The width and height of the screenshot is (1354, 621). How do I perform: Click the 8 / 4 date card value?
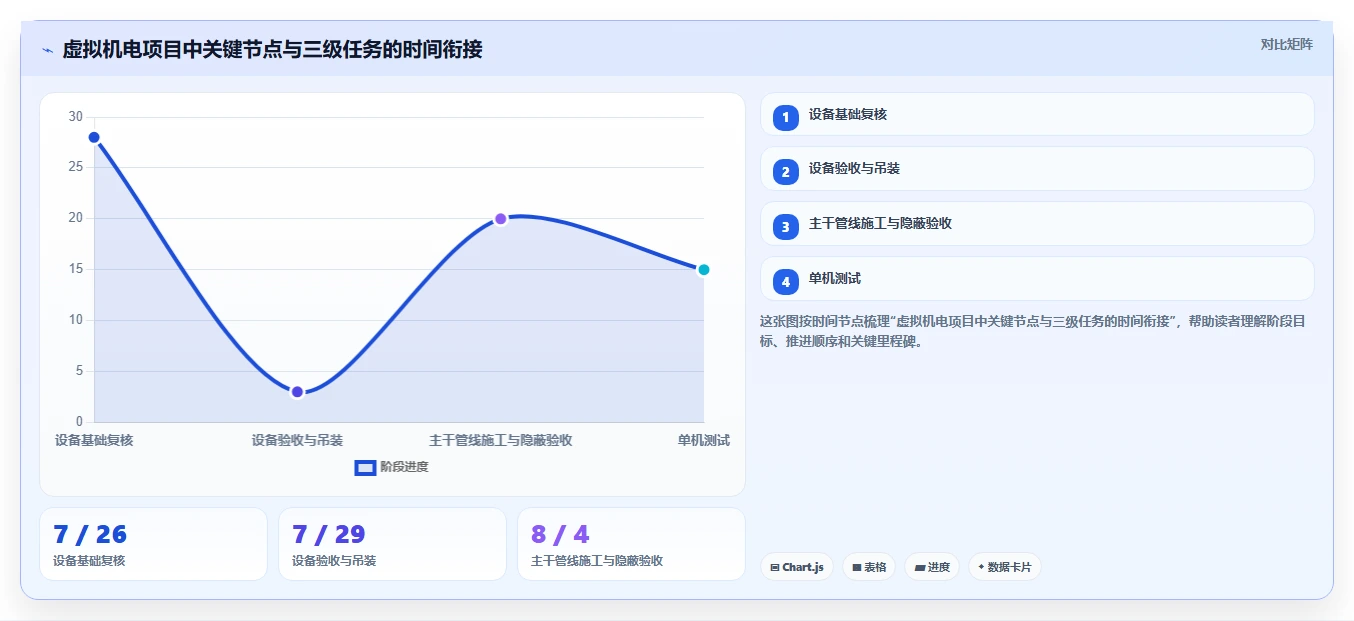click(x=560, y=534)
